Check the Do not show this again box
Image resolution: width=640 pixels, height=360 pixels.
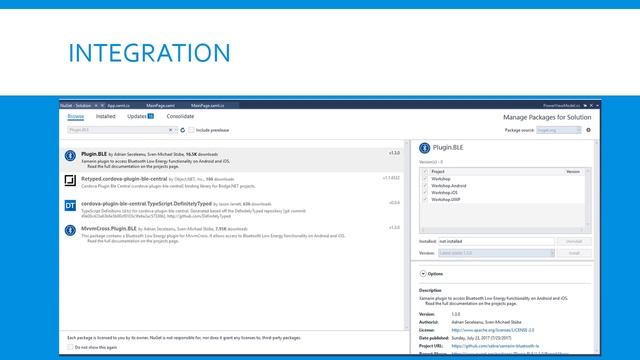point(70,347)
